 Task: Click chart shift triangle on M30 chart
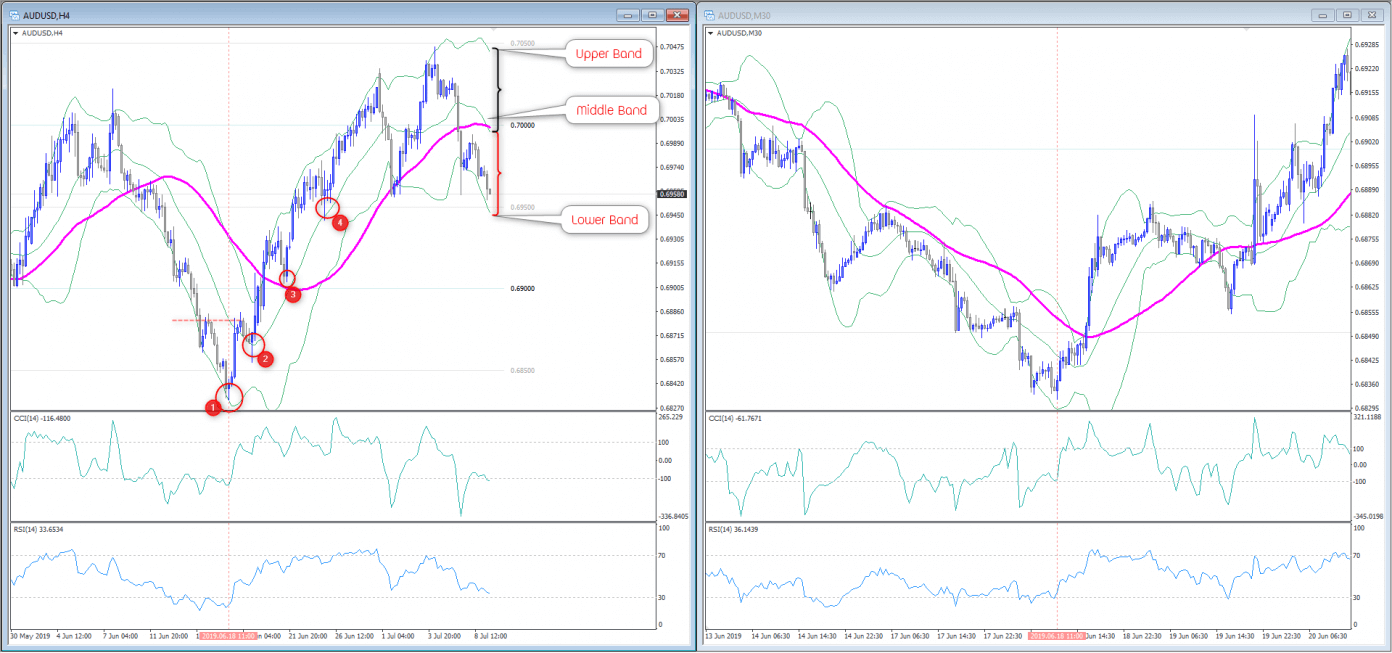click(1245, 30)
